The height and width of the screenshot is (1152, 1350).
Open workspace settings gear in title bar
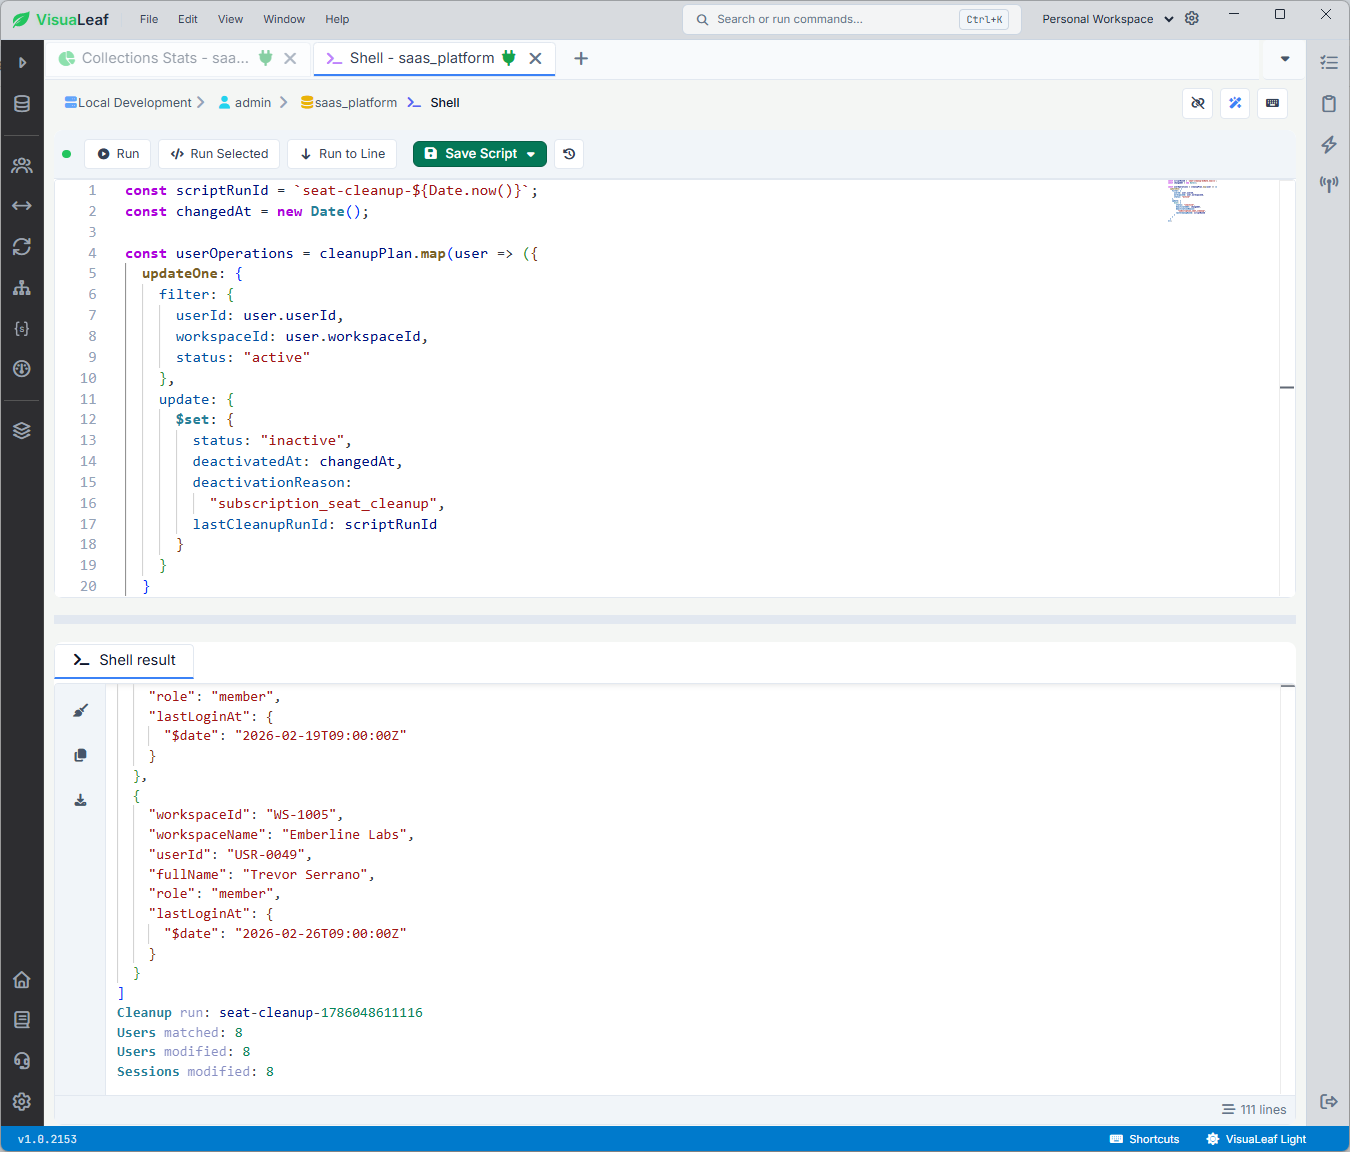pos(1192,19)
